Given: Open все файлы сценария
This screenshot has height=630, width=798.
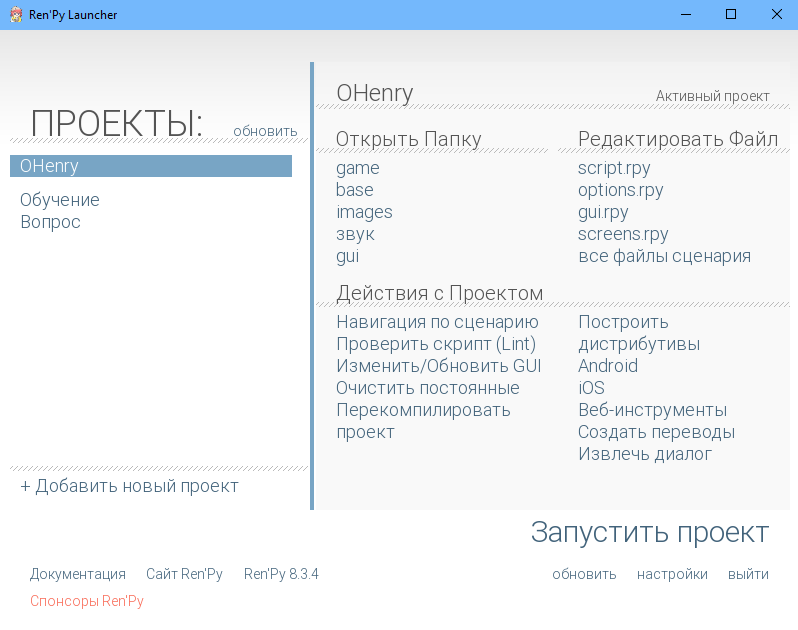Looking at the screenshot, I should pos(664,256).
